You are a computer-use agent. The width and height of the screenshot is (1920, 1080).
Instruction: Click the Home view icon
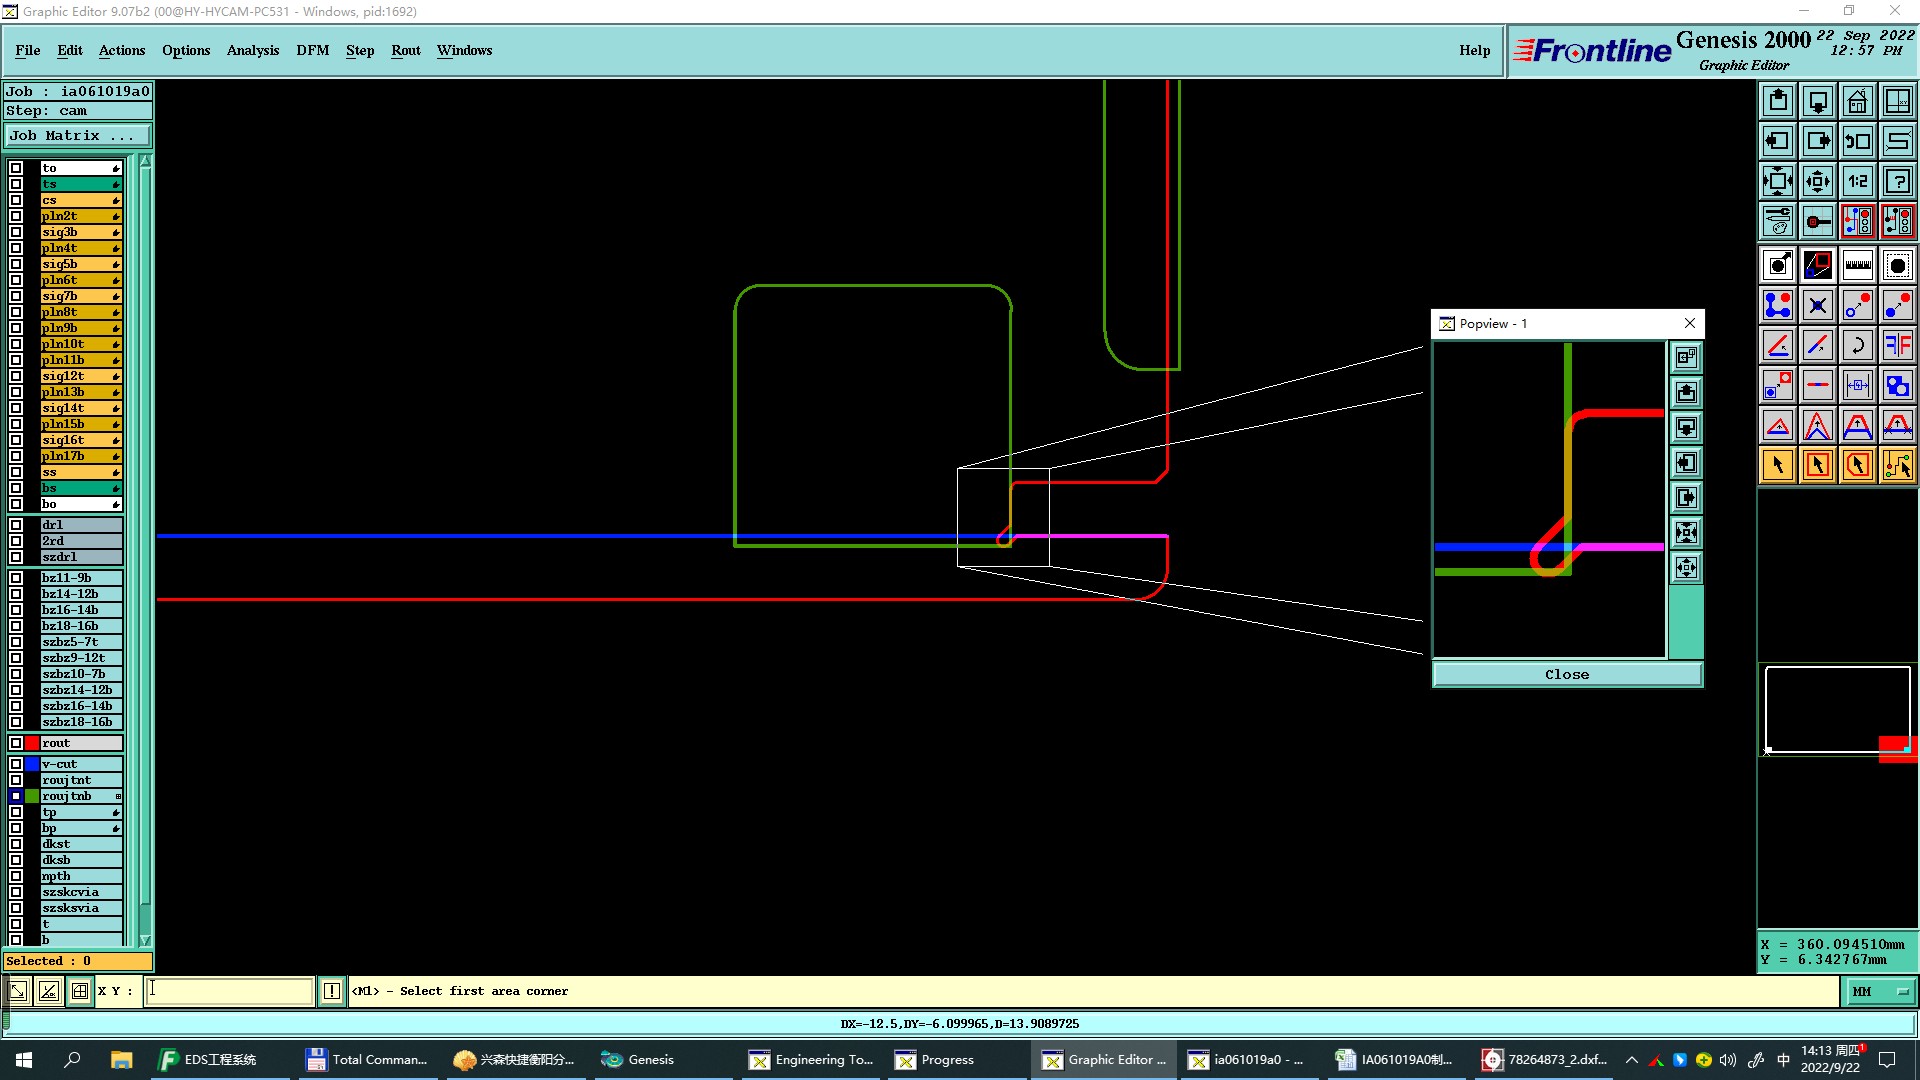pos(1857,101)
